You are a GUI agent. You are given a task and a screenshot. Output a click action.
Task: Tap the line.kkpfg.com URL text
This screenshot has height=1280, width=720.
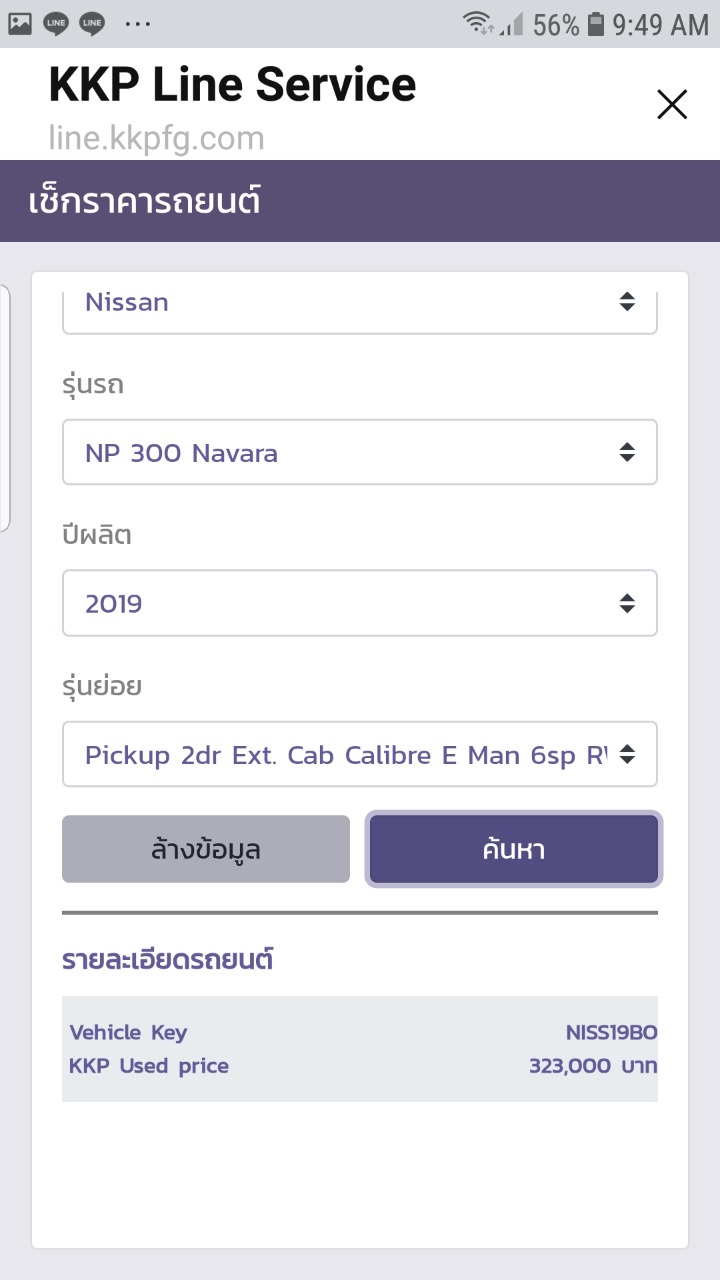[156, 137]
